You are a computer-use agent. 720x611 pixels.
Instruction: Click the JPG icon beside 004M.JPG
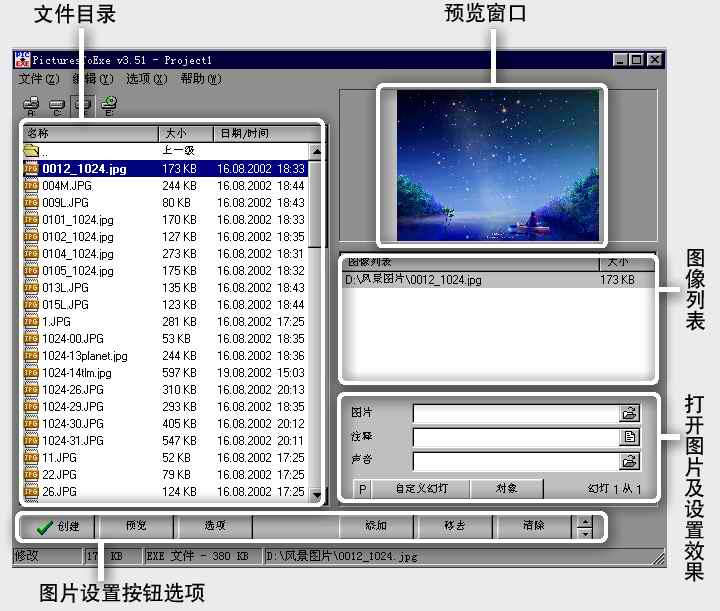(31, 185)
